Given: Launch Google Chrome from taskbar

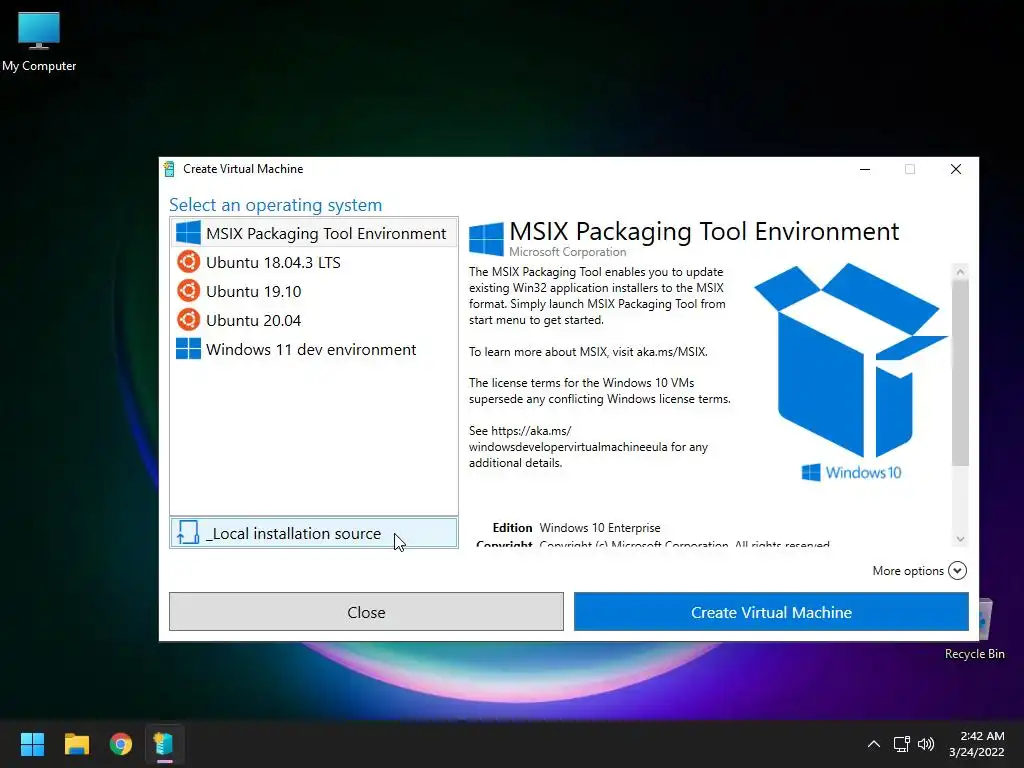Looking at the screenshot, I should click(121, 744).
